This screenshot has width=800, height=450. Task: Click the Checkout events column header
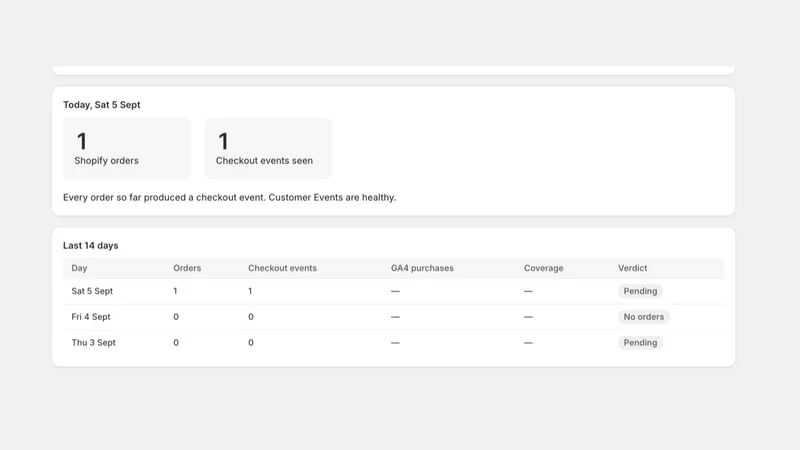282,268
